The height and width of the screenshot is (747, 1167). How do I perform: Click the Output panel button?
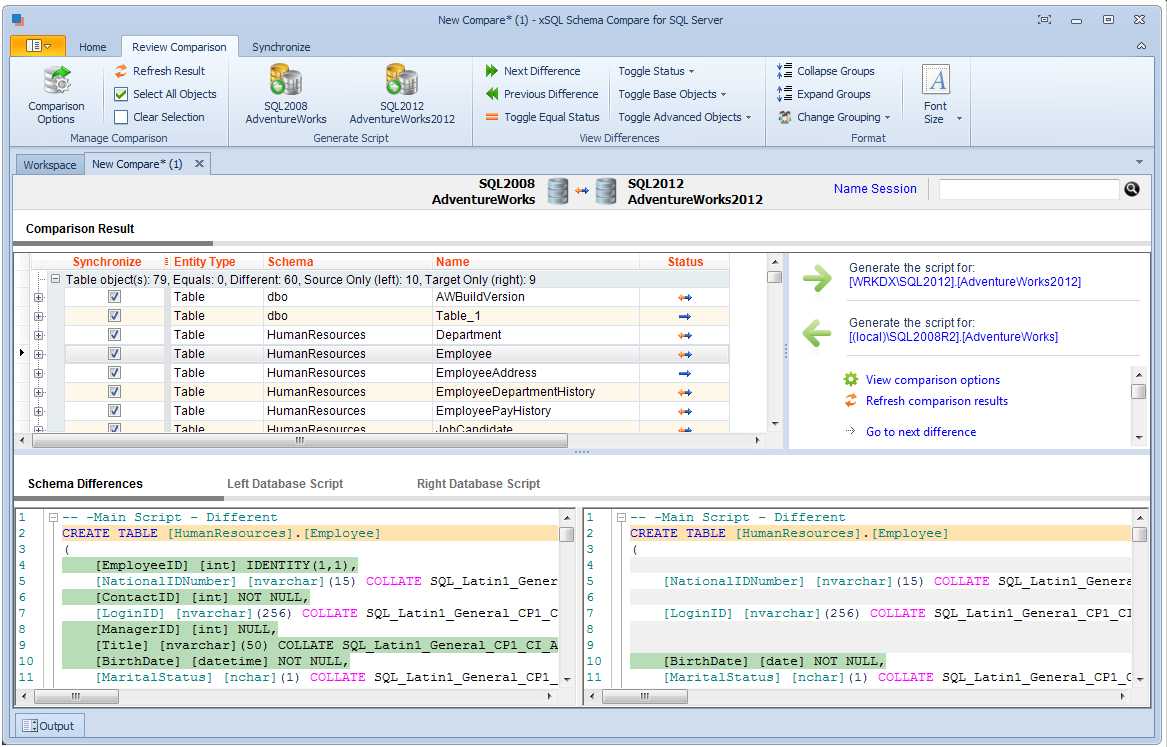click(x=49, y=725)
